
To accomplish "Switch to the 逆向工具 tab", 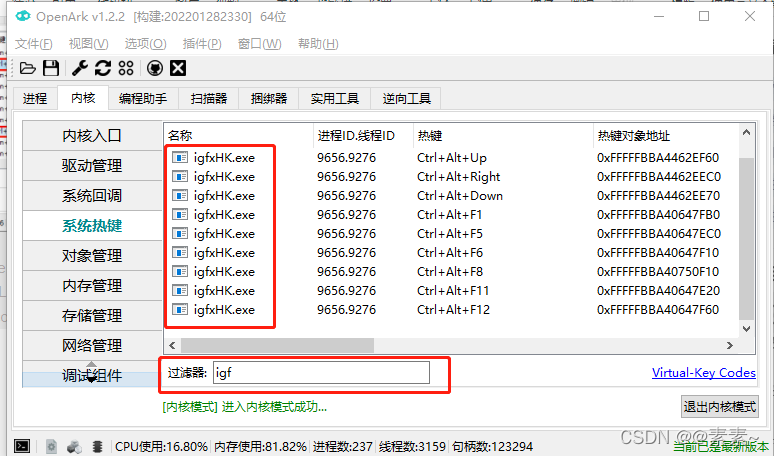I will pos(406,98).
